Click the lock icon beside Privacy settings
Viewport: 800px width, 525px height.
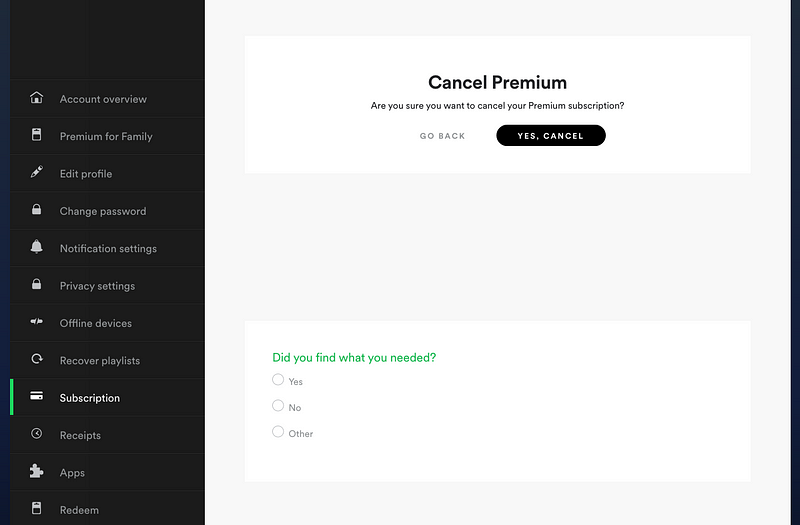pos(37,285)
